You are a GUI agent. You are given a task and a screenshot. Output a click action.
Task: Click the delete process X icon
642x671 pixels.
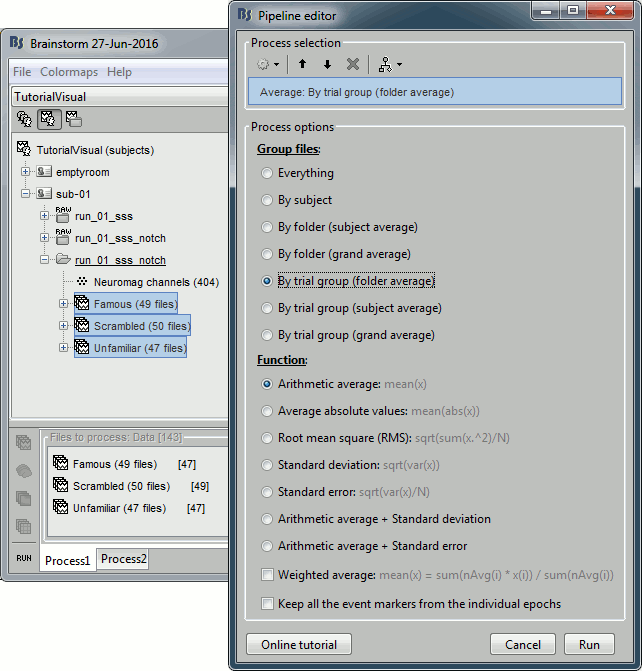pos(352,64)
